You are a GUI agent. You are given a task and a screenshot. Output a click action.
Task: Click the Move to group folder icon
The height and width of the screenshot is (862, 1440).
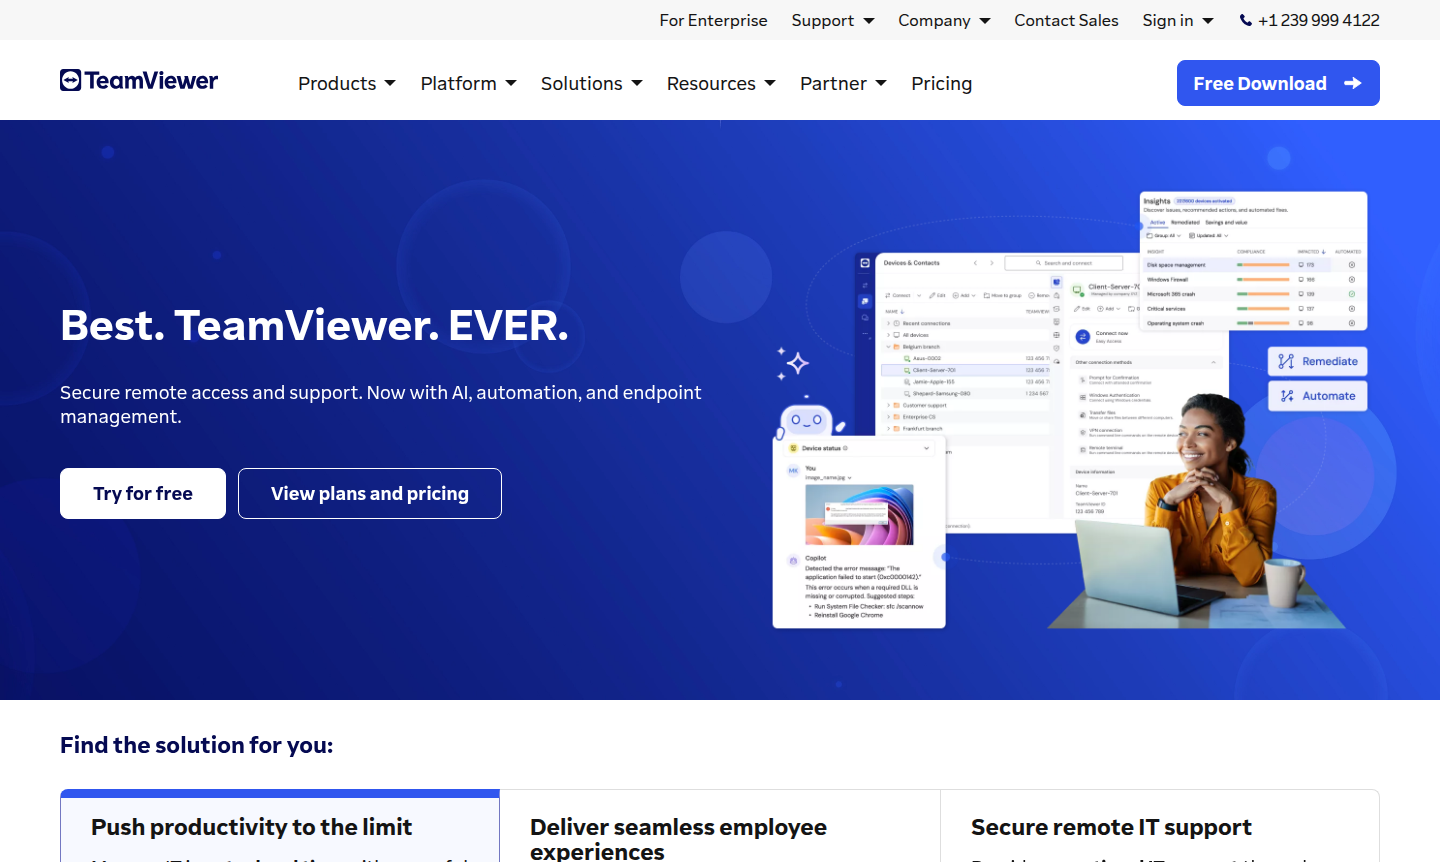pos(986,295)
